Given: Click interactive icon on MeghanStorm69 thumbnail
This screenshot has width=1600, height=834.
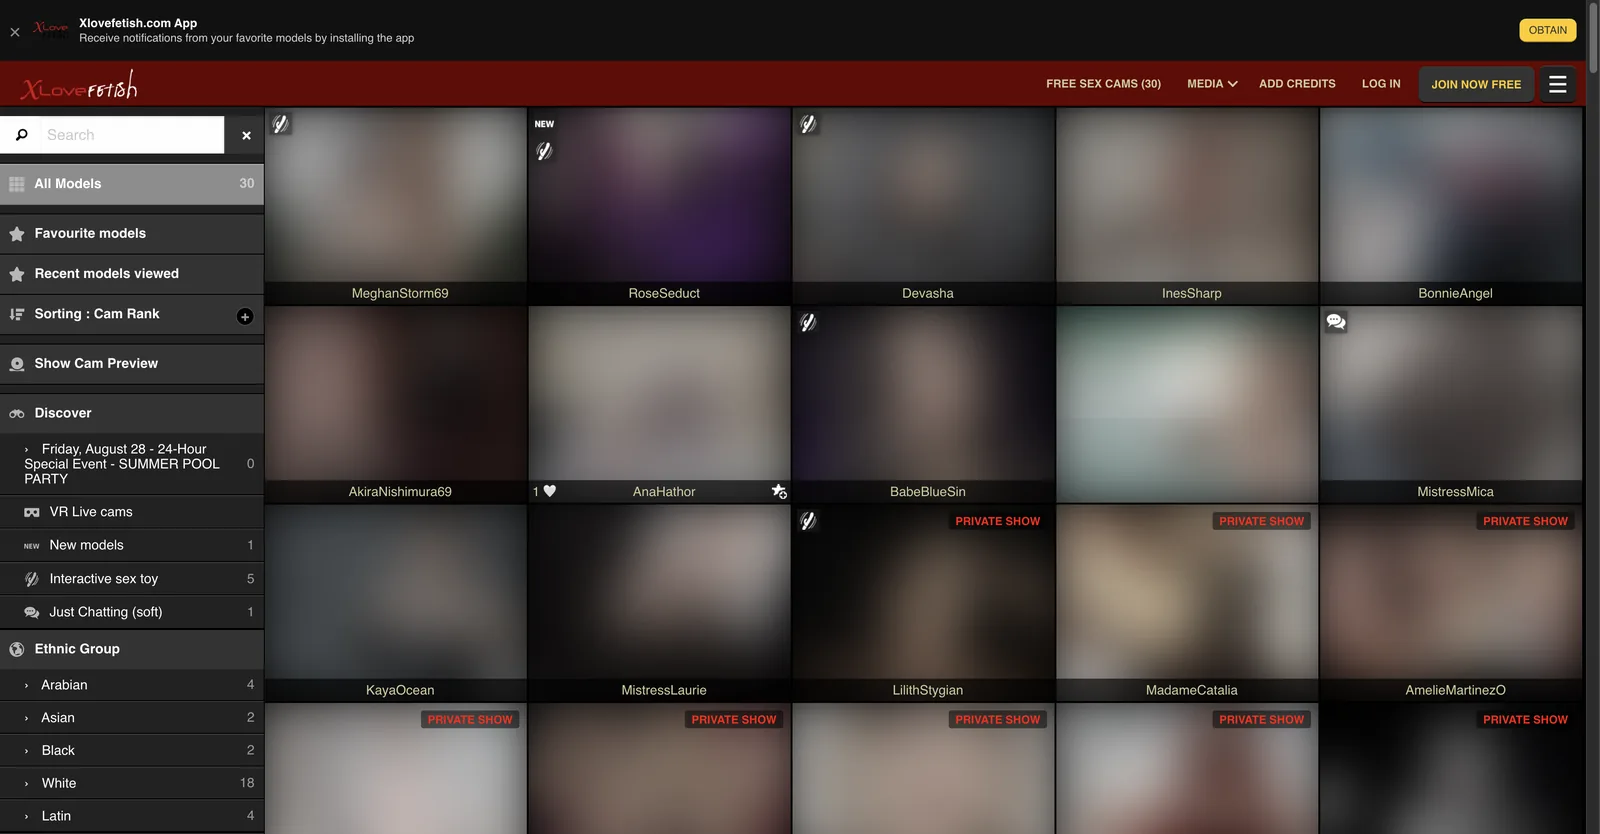Looking at the screenshot, I should coord(281,124).
